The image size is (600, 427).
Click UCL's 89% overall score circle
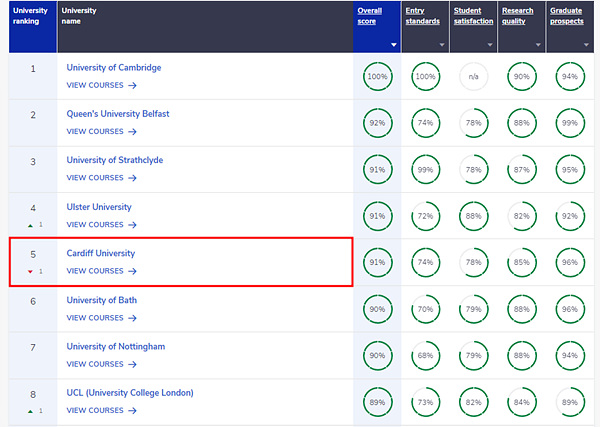tap(378, 402)
